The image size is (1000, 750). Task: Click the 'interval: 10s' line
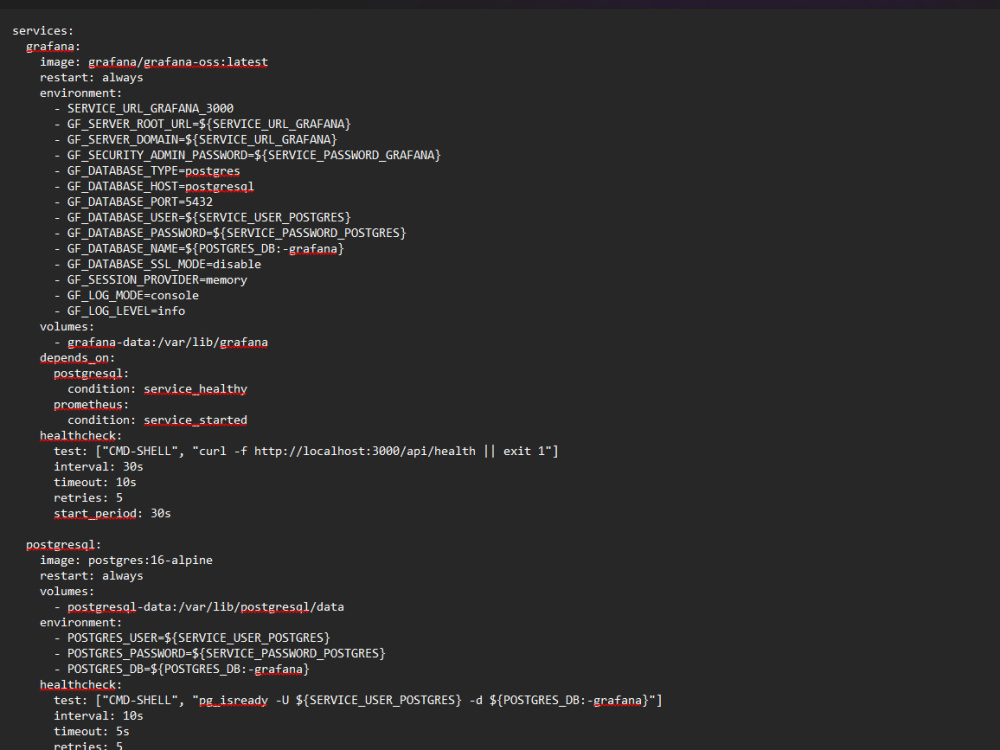[x=99, y=716]
